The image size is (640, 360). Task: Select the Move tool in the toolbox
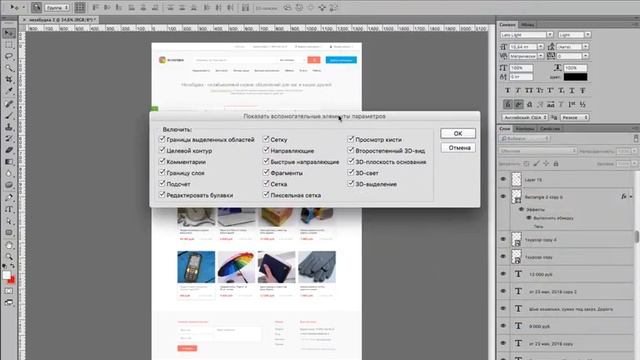pyautogui.click(x=9, y=33)
